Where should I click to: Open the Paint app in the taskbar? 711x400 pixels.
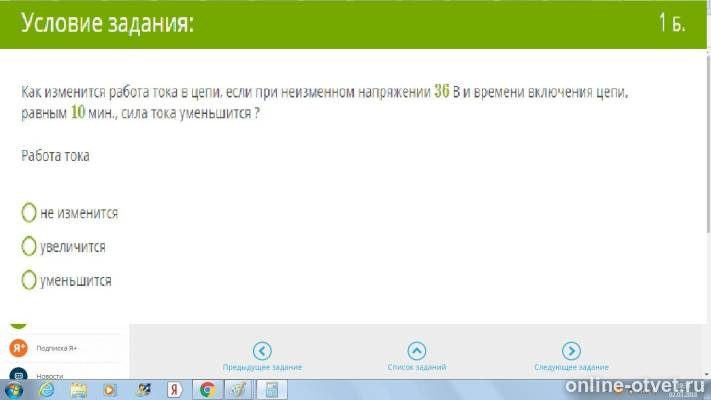[239, 390]
